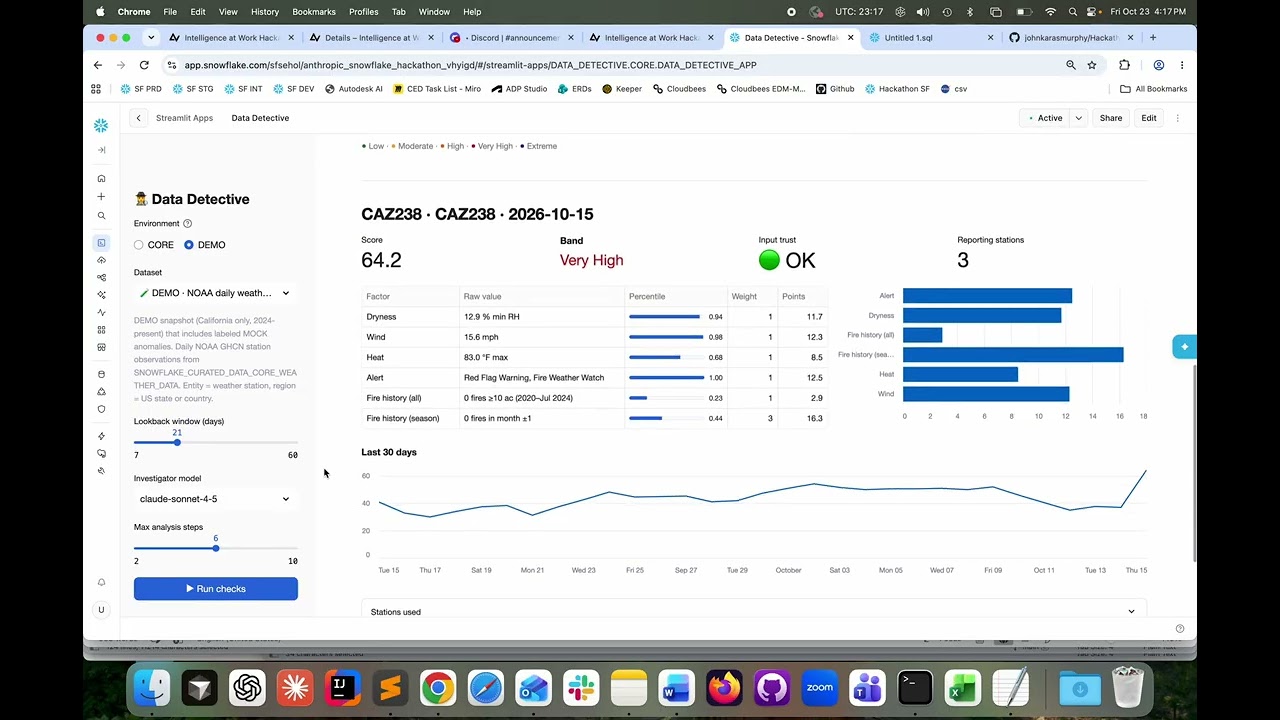Screen dimensions: 1280x720
Task: Click the Snowflake logo in sidebar
Action: [x=101, y=125]
